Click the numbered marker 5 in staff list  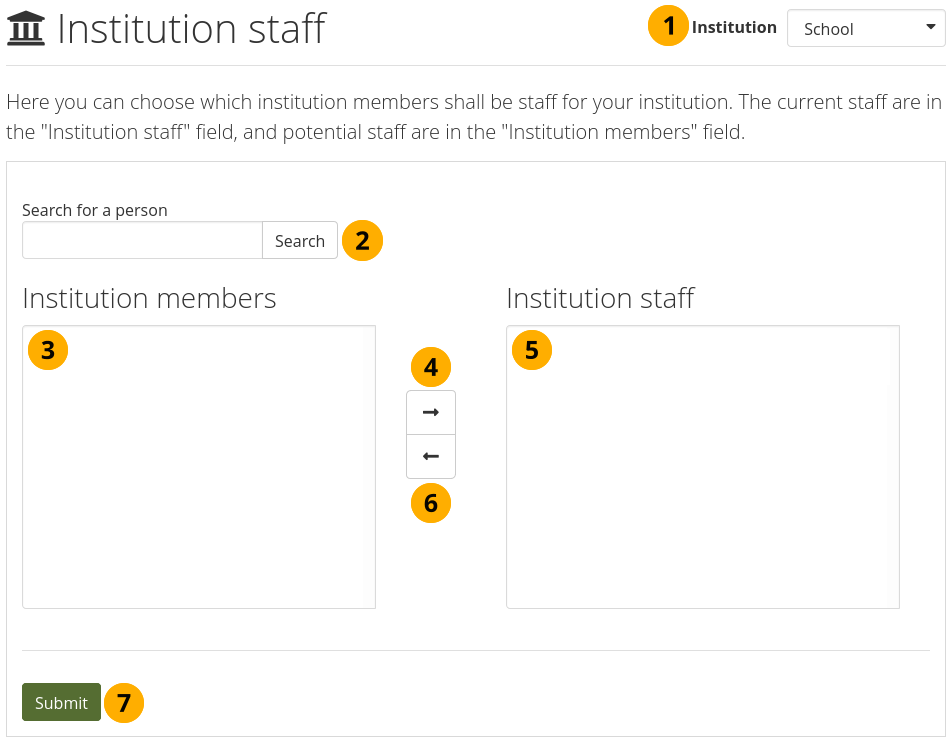point(532,349)
